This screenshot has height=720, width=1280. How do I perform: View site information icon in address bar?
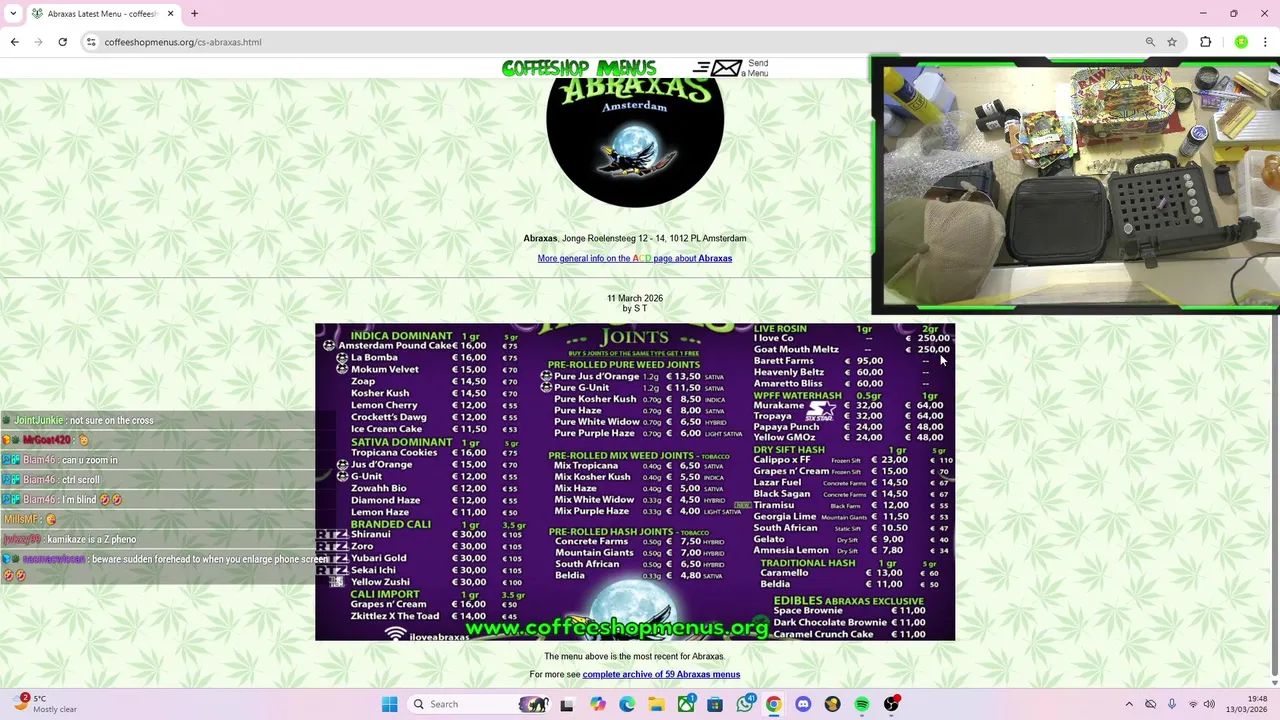[91, 42]
